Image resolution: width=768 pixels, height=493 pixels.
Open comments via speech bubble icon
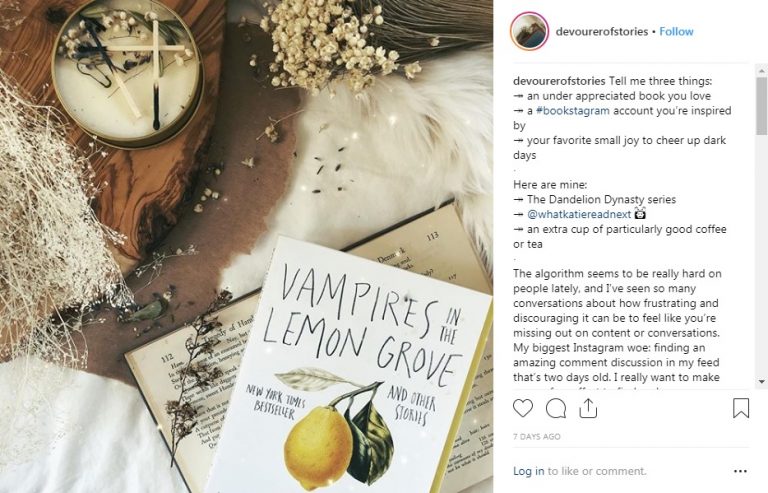[556, 408]
